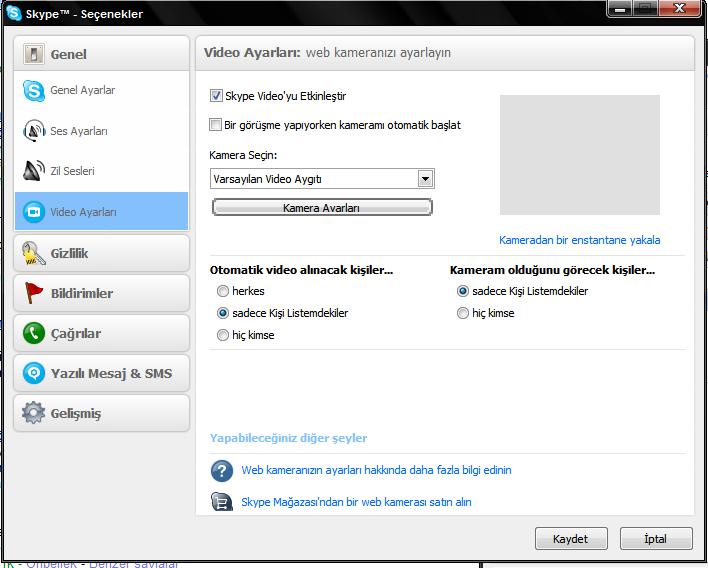Open link about webcam settings information
708x568 pixels.
pos(377,470)
